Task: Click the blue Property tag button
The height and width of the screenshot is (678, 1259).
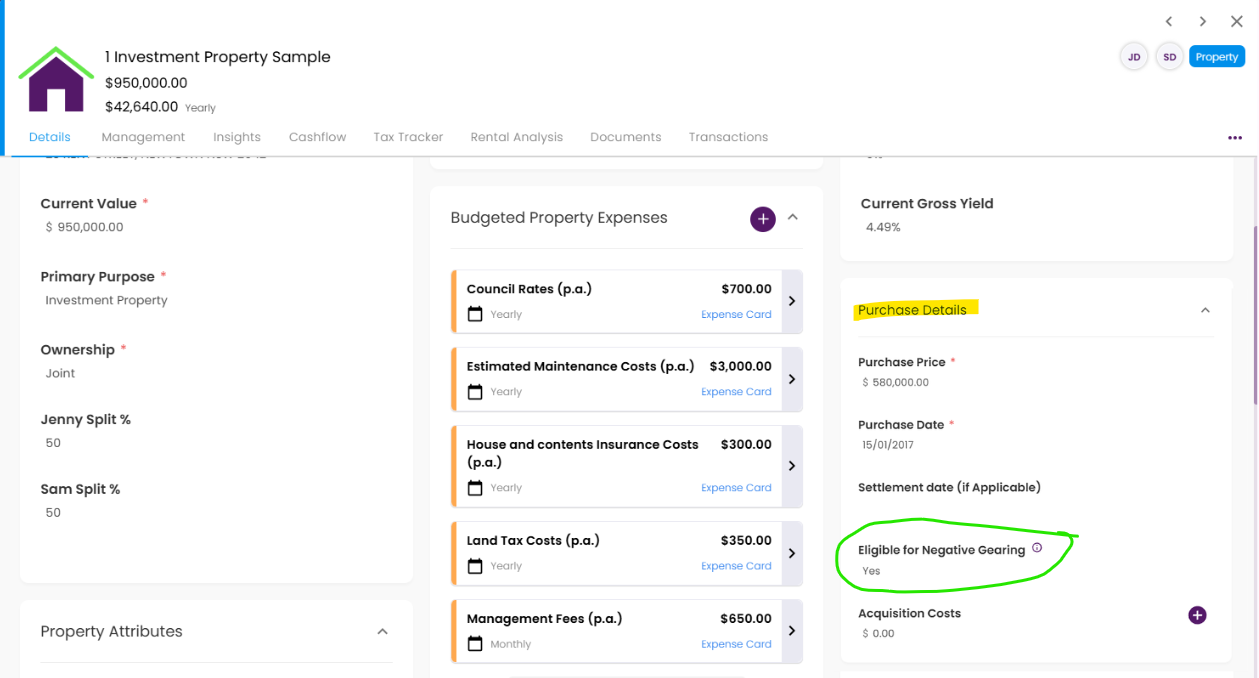Action: click(1217, 57)
